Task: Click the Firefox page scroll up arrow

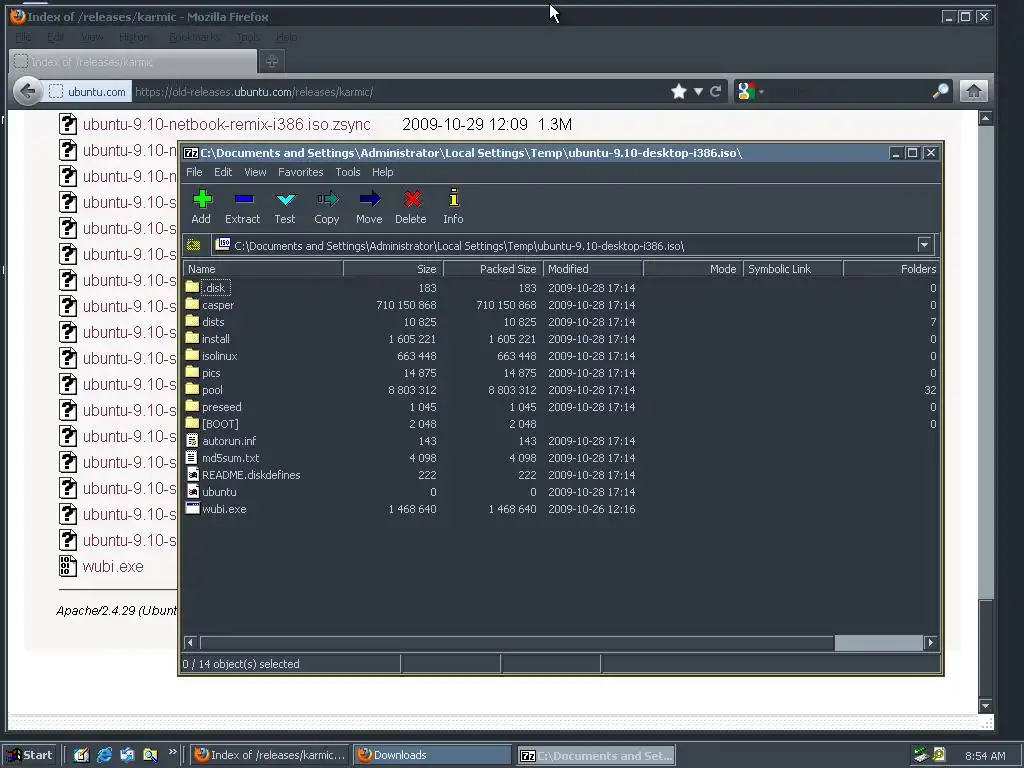Action: coord(985,118)
